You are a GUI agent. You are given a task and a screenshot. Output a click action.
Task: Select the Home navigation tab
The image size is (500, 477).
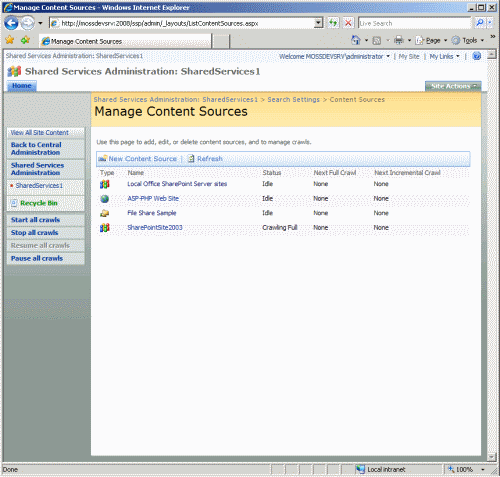[22, 86]
